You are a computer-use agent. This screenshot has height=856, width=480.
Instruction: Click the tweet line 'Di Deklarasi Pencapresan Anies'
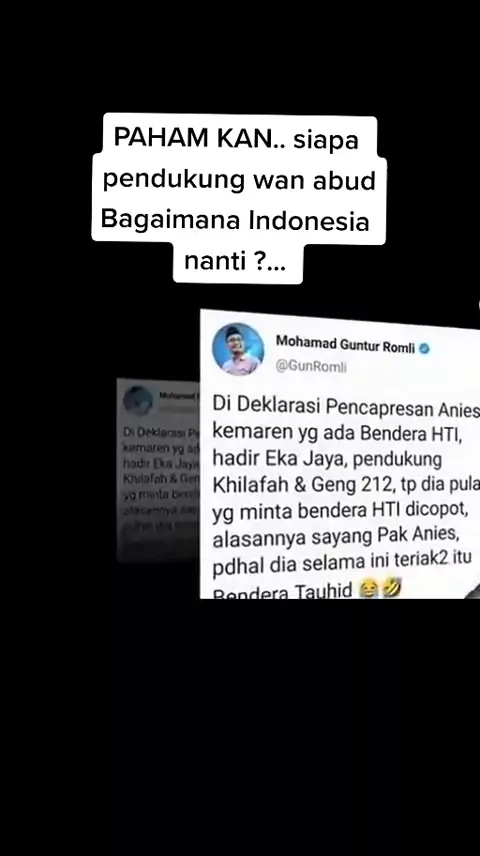[x=346, y=407]
